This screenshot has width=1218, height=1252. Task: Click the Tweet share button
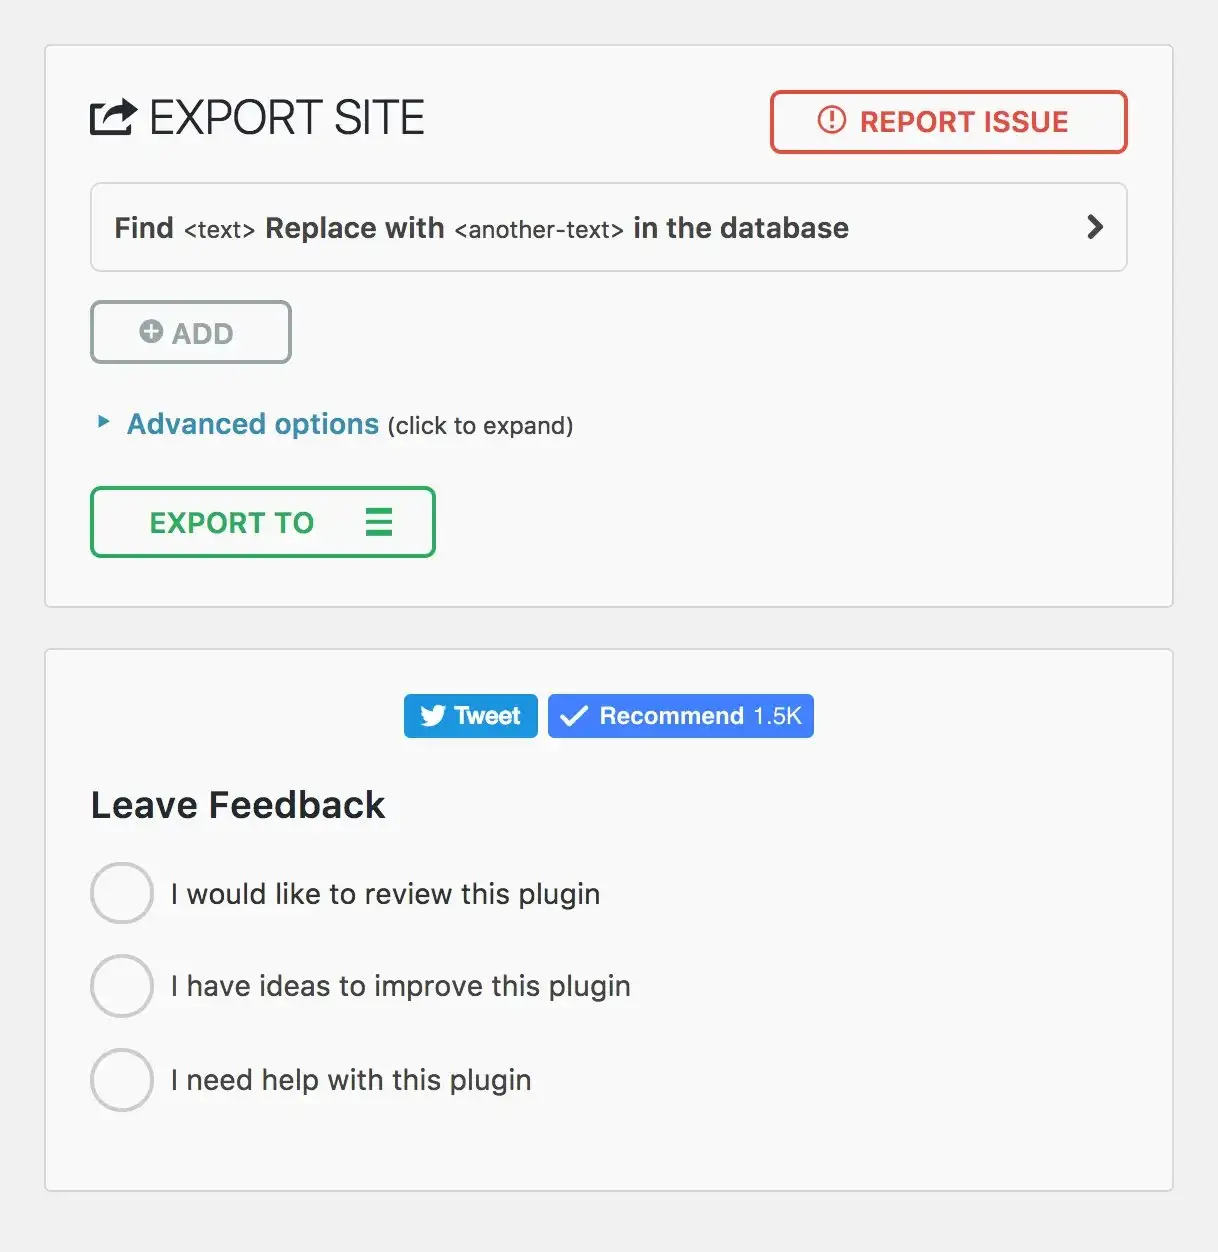[470, 715]
